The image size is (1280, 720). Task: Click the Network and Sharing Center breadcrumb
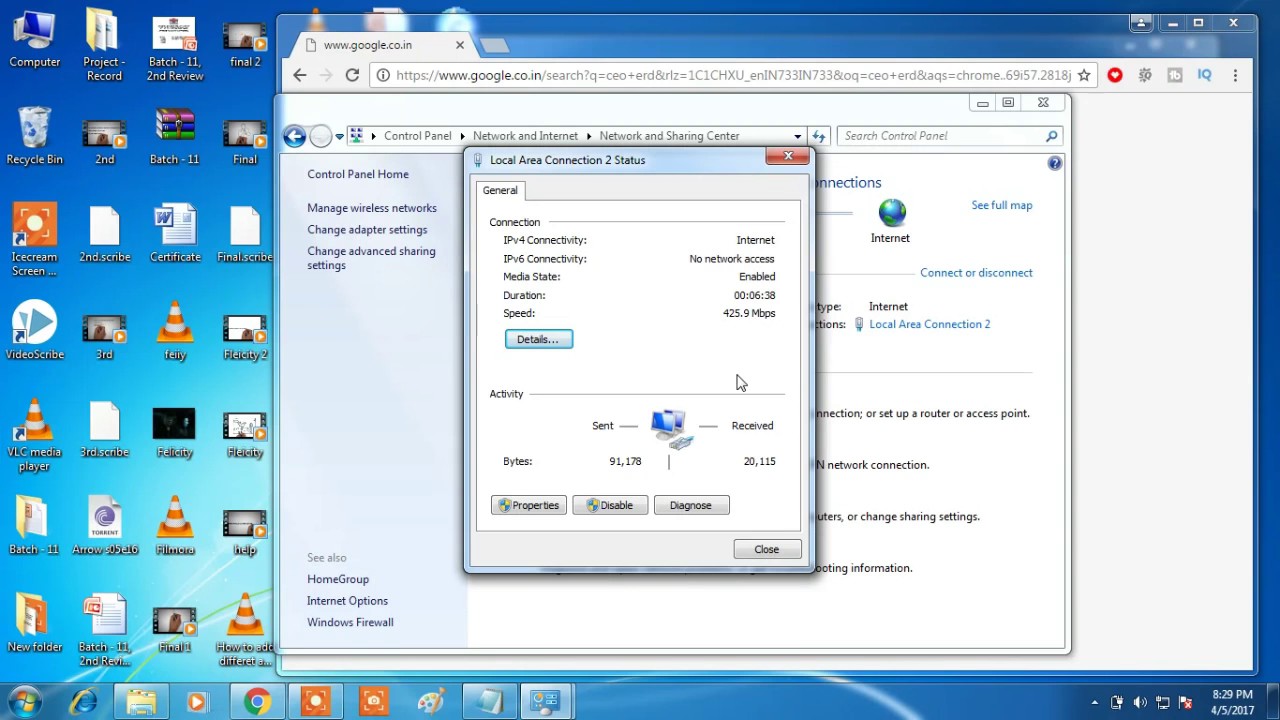669,136
